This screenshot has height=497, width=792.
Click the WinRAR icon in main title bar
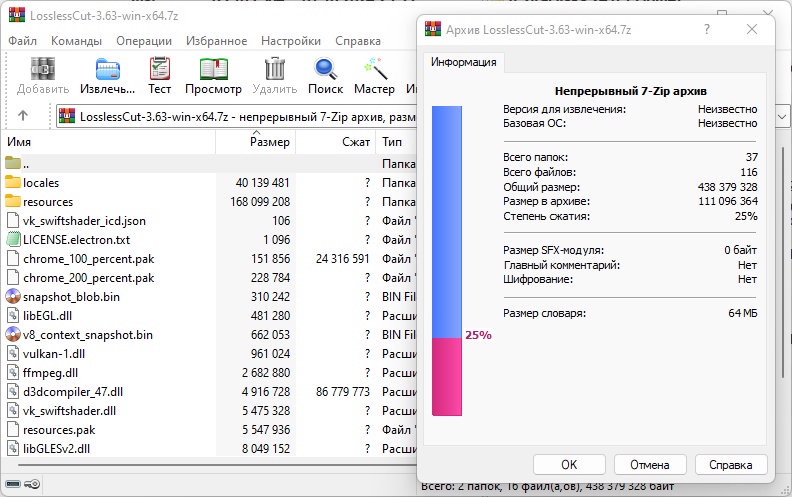(x=17, y=15)
